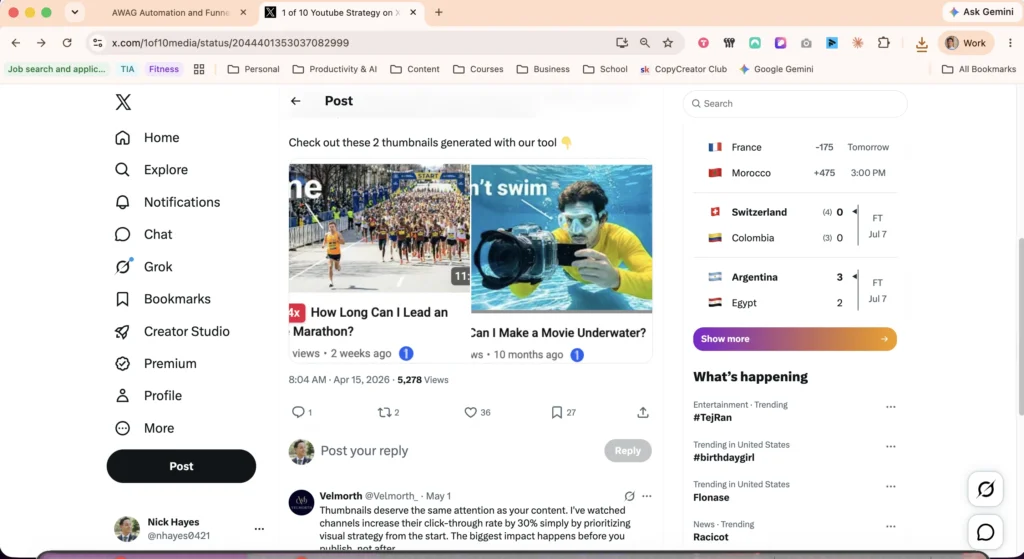This screenshot has width=1024, height=559.
Task: Open Personal bookmarks folder
Action: pyautogui.click(x=253, y=69)
